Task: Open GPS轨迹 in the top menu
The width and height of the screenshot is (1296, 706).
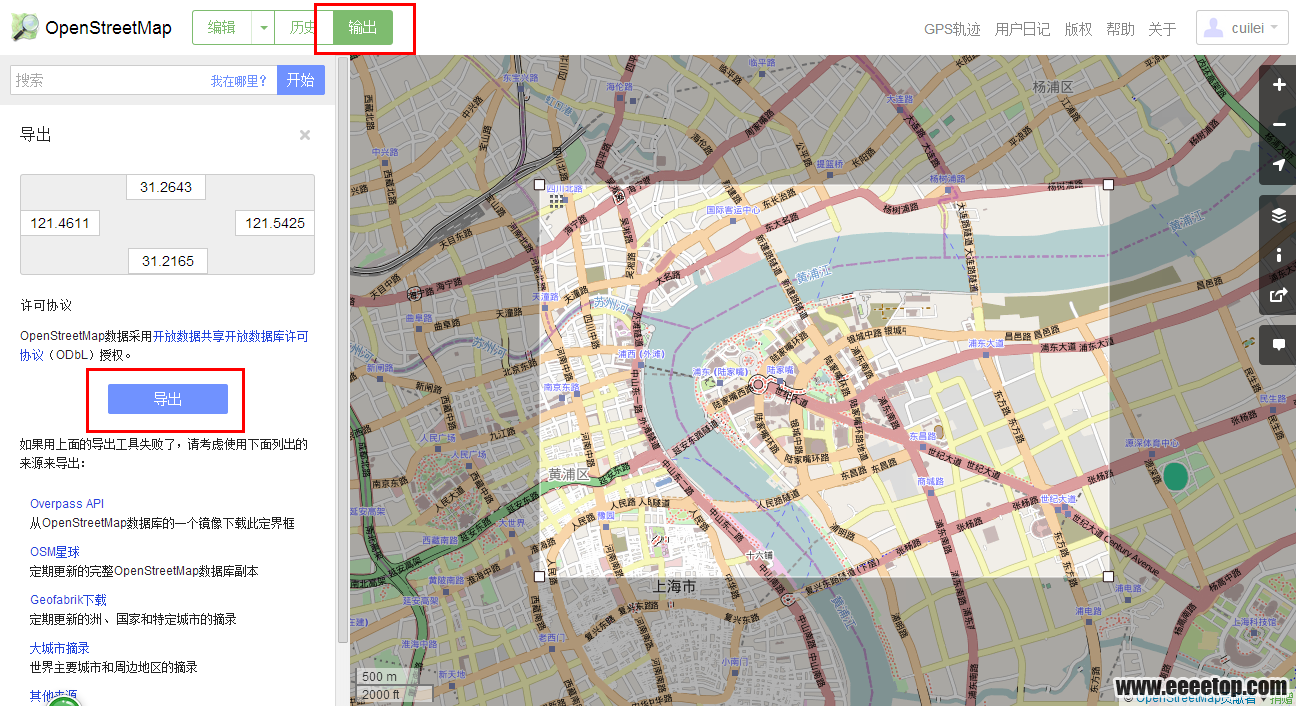Action: click(x=952, y=29)
